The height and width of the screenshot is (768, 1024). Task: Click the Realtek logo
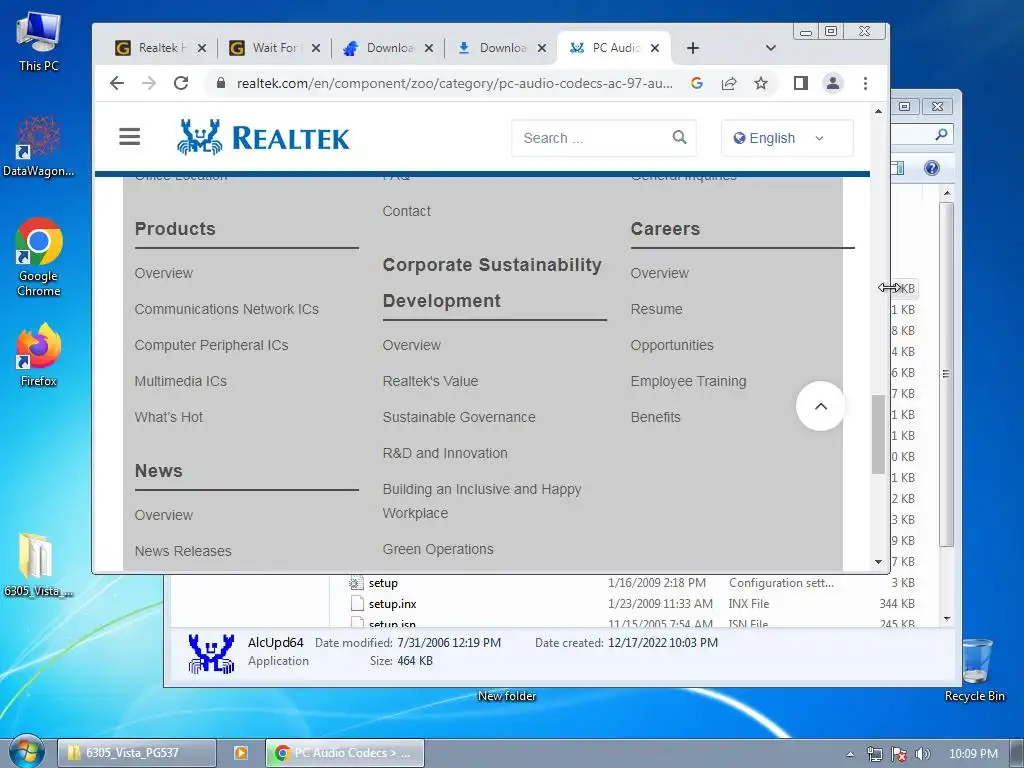[x=263, y=137]
